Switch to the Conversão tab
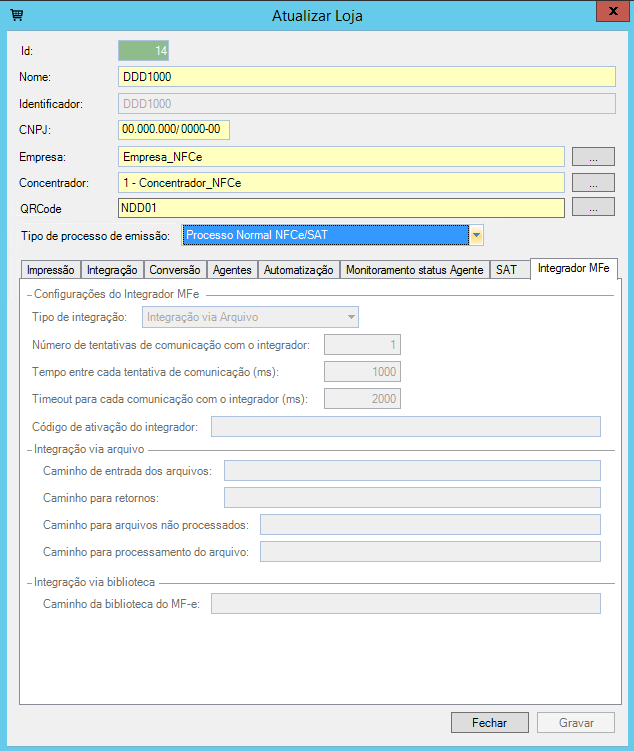The image size is (634, 751). coord(175,270)
